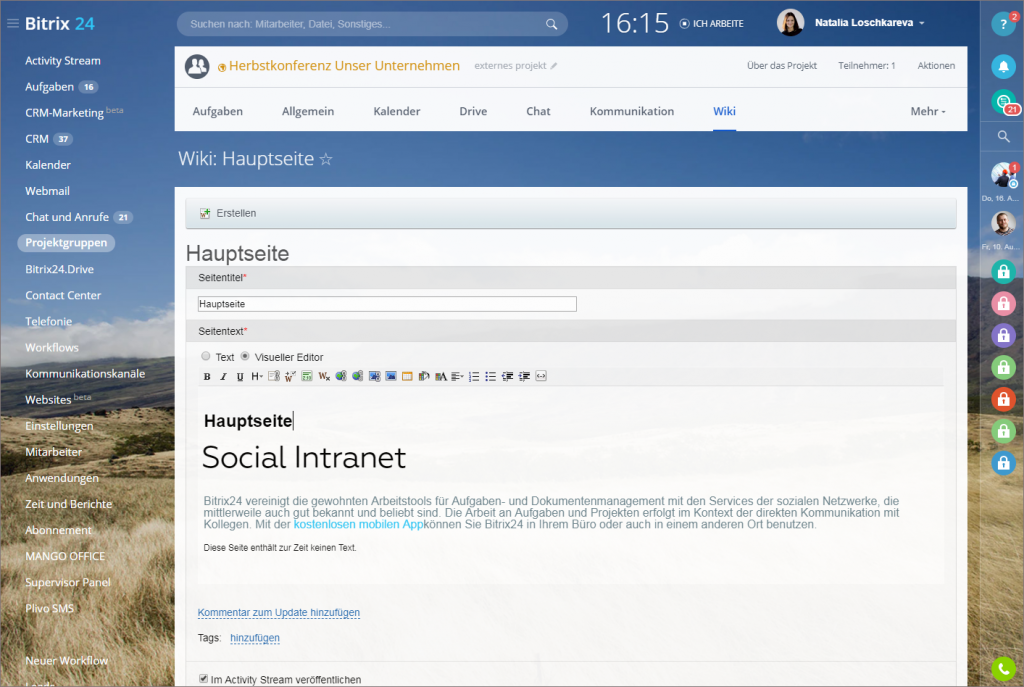Open notifications bell icon
This screenshot has width=1024, height=687.
[x=1003, y=66]
